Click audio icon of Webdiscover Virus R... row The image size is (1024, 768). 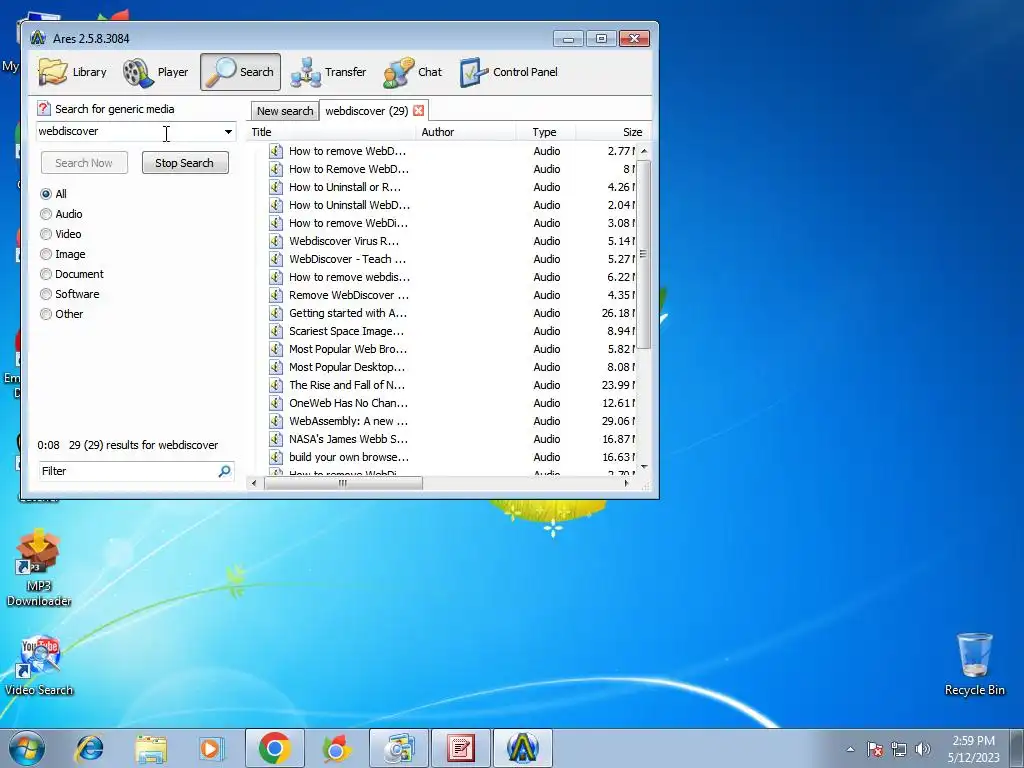(276, 241)
